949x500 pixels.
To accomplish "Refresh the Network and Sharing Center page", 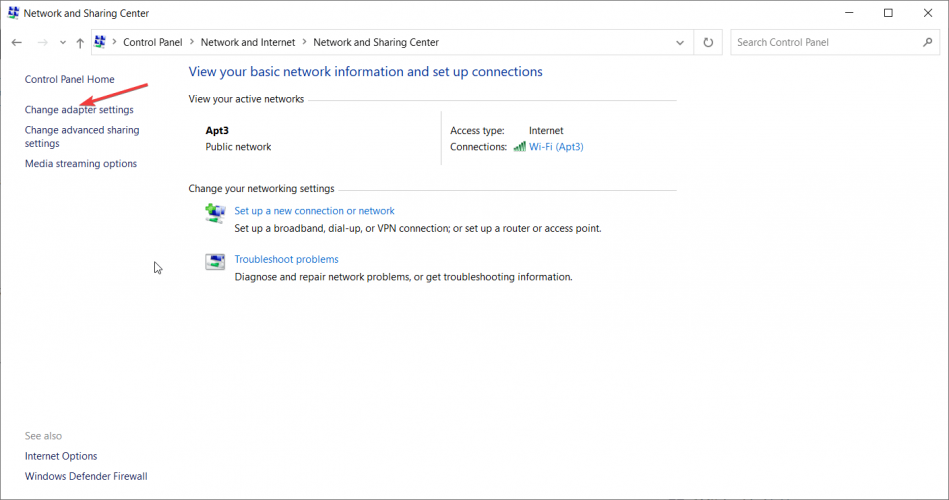I will pos(708,43).
